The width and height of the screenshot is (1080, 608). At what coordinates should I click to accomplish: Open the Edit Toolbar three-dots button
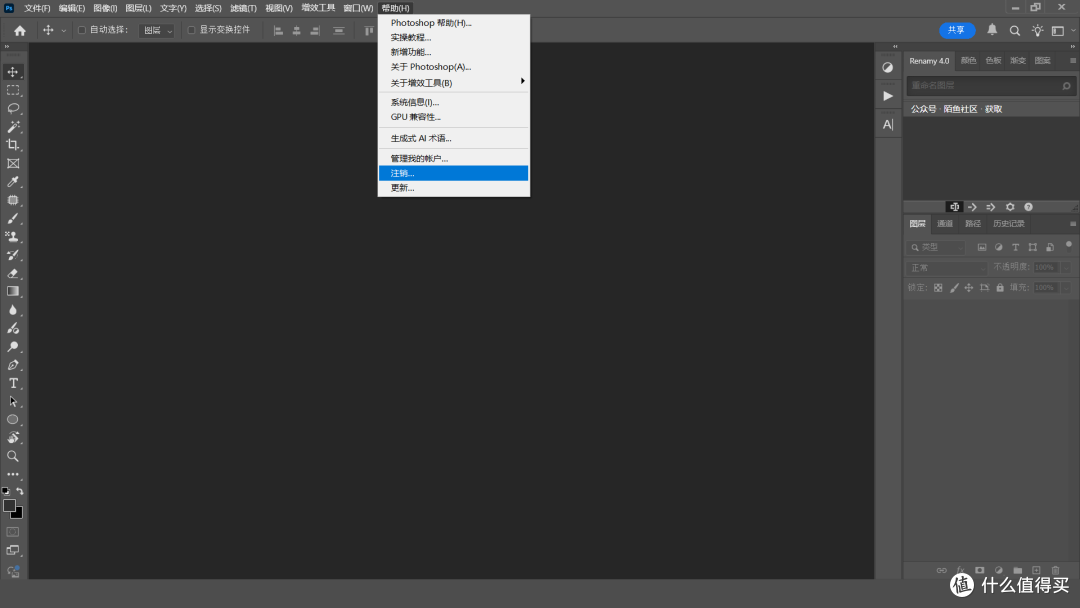pyautogui.click(x=13, y=474)
